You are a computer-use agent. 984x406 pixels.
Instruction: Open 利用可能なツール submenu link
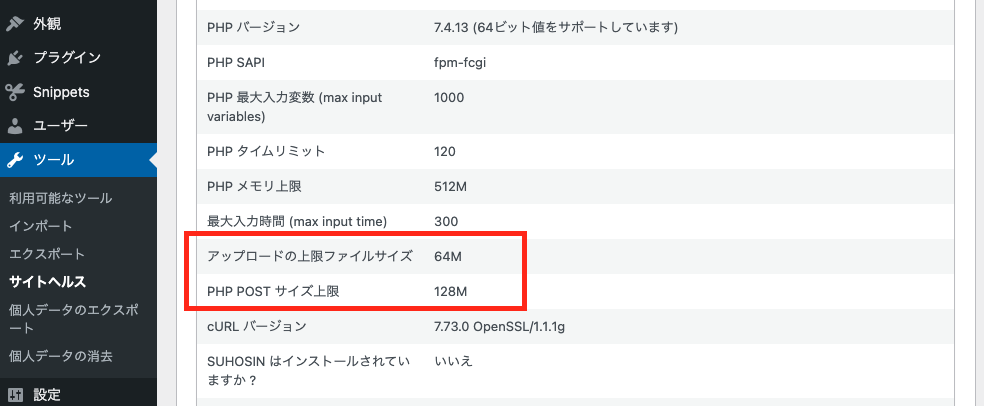pos(60,198)
